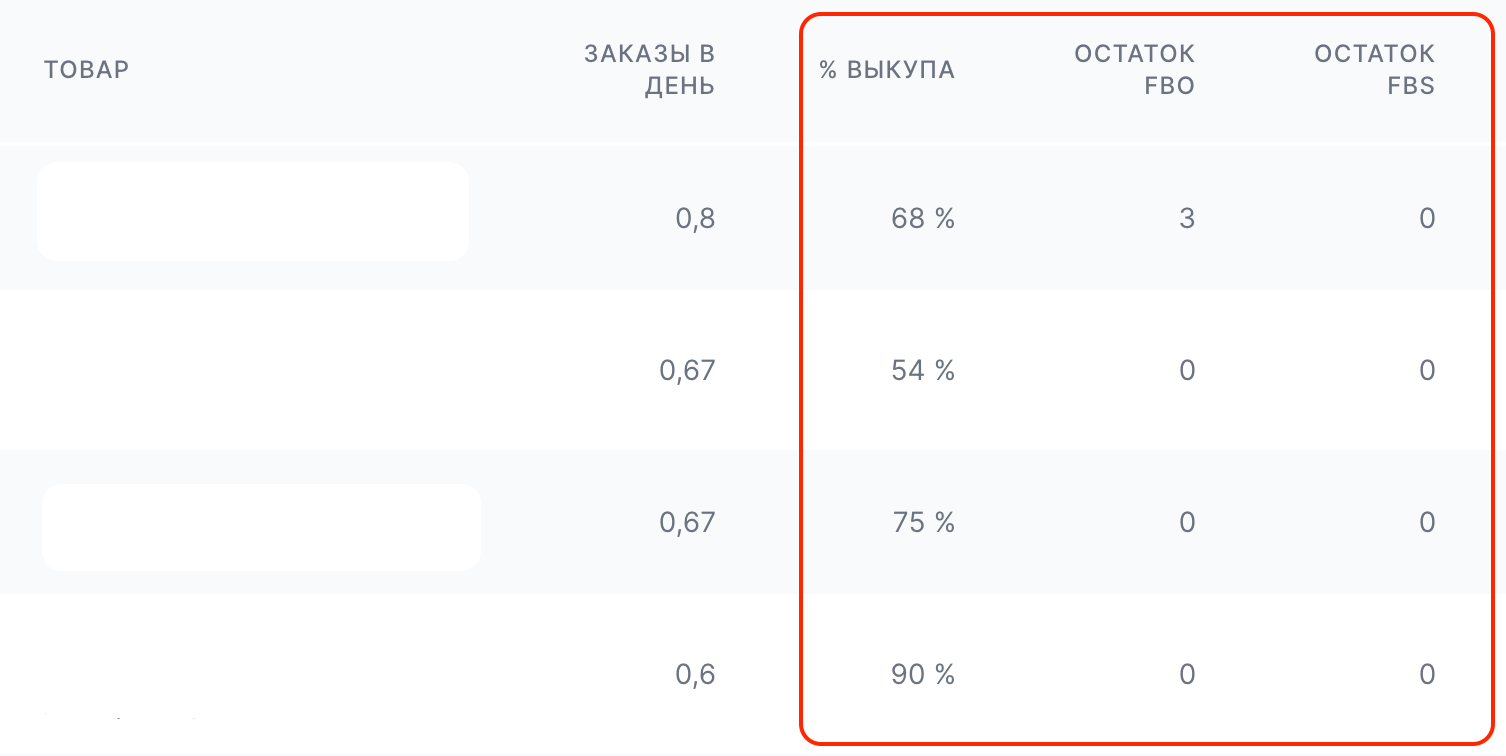The height and width of the screenshot is (756, 1506).
Task: Open the hidden product block in first row
Action: click(252, 212)
